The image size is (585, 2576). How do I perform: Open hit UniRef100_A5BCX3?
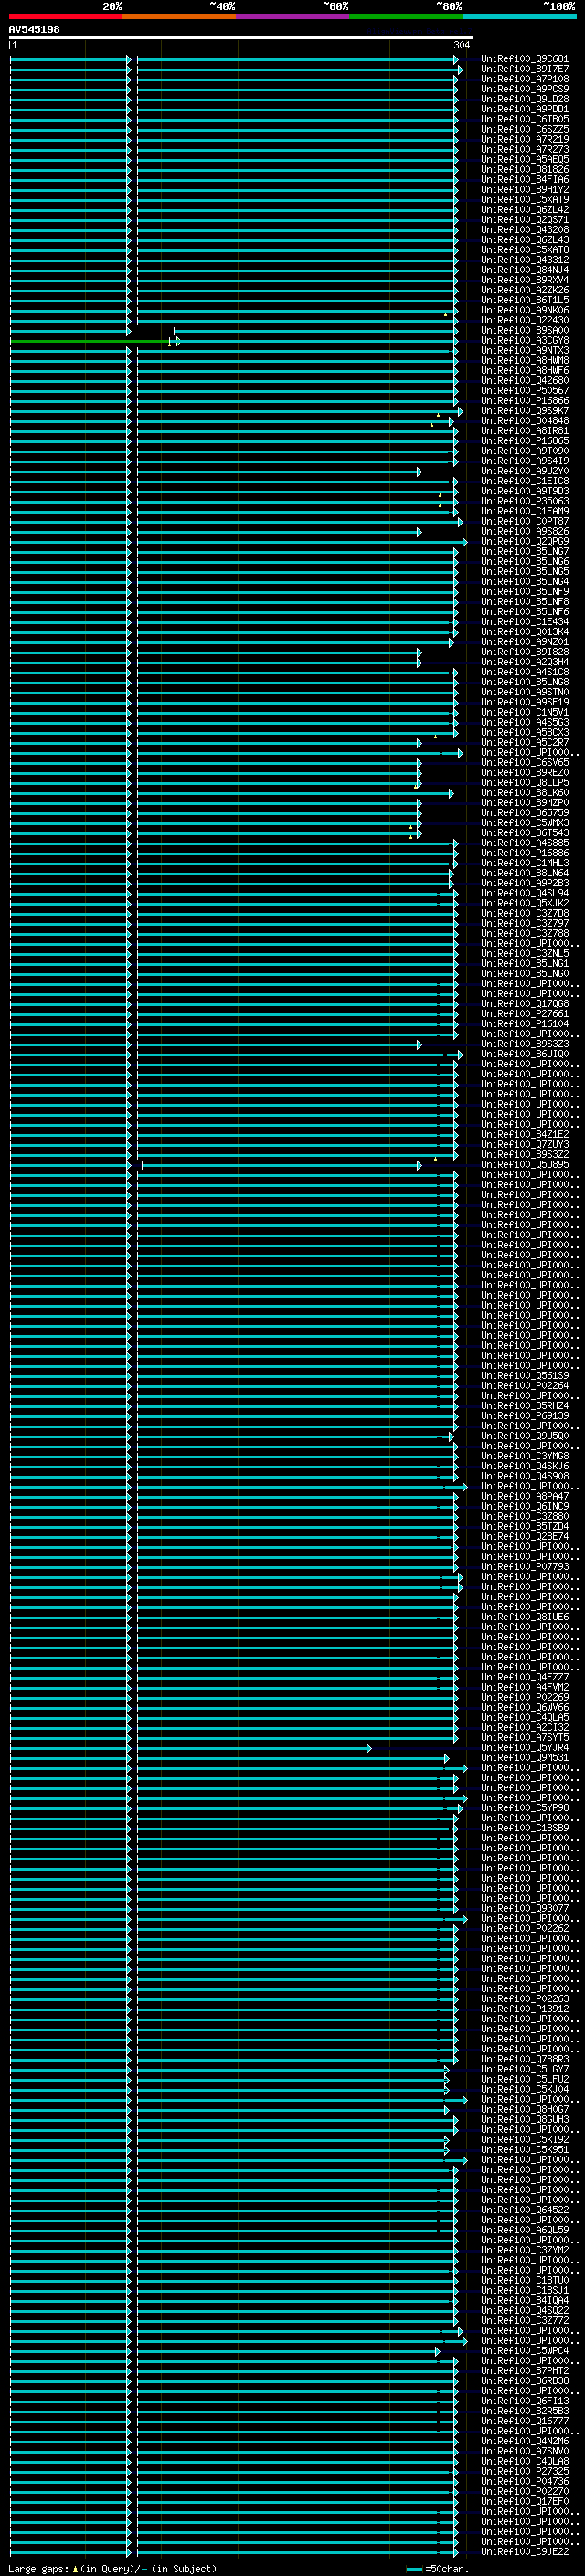[x=525, y=732]
